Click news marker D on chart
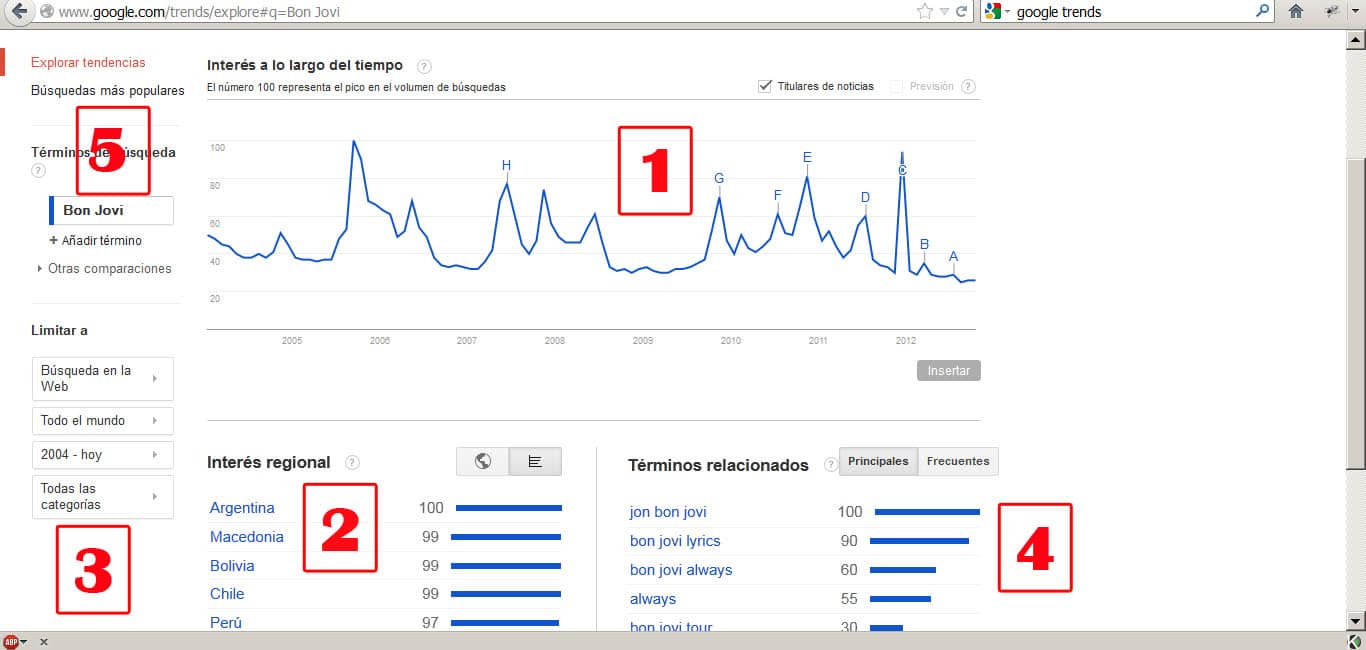The image size is (1366, 650). pos(865,197)
